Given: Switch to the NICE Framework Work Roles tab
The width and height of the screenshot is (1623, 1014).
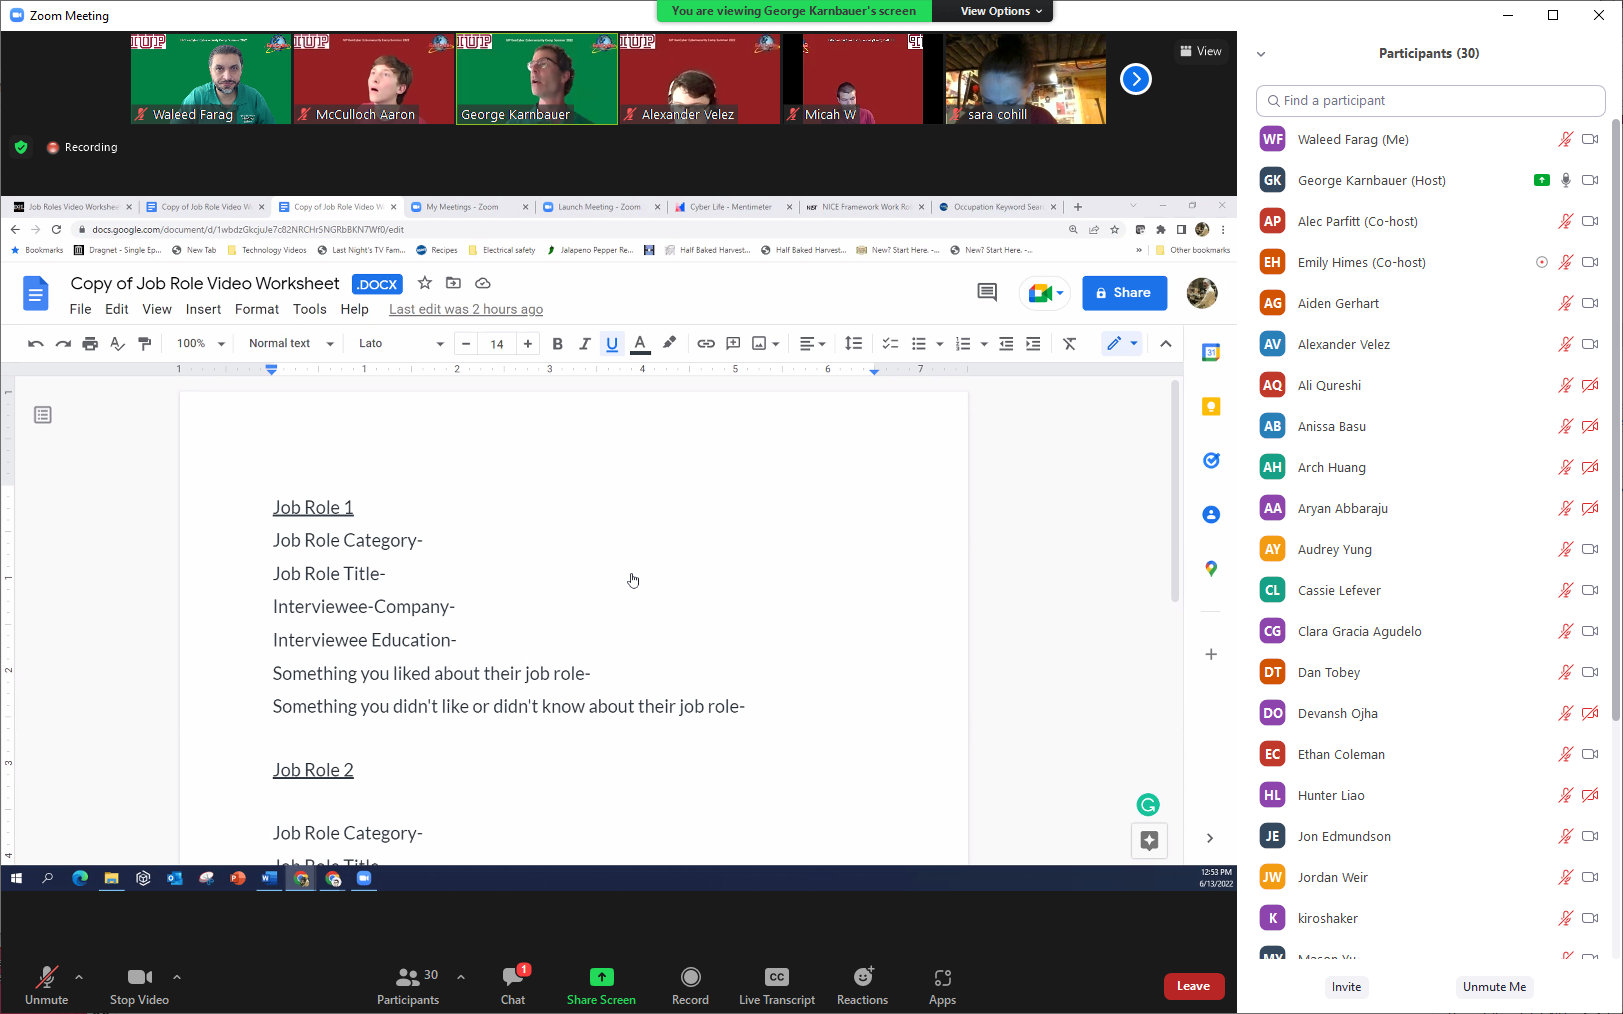Looking at the screenshot, I should tap(866, 207).
